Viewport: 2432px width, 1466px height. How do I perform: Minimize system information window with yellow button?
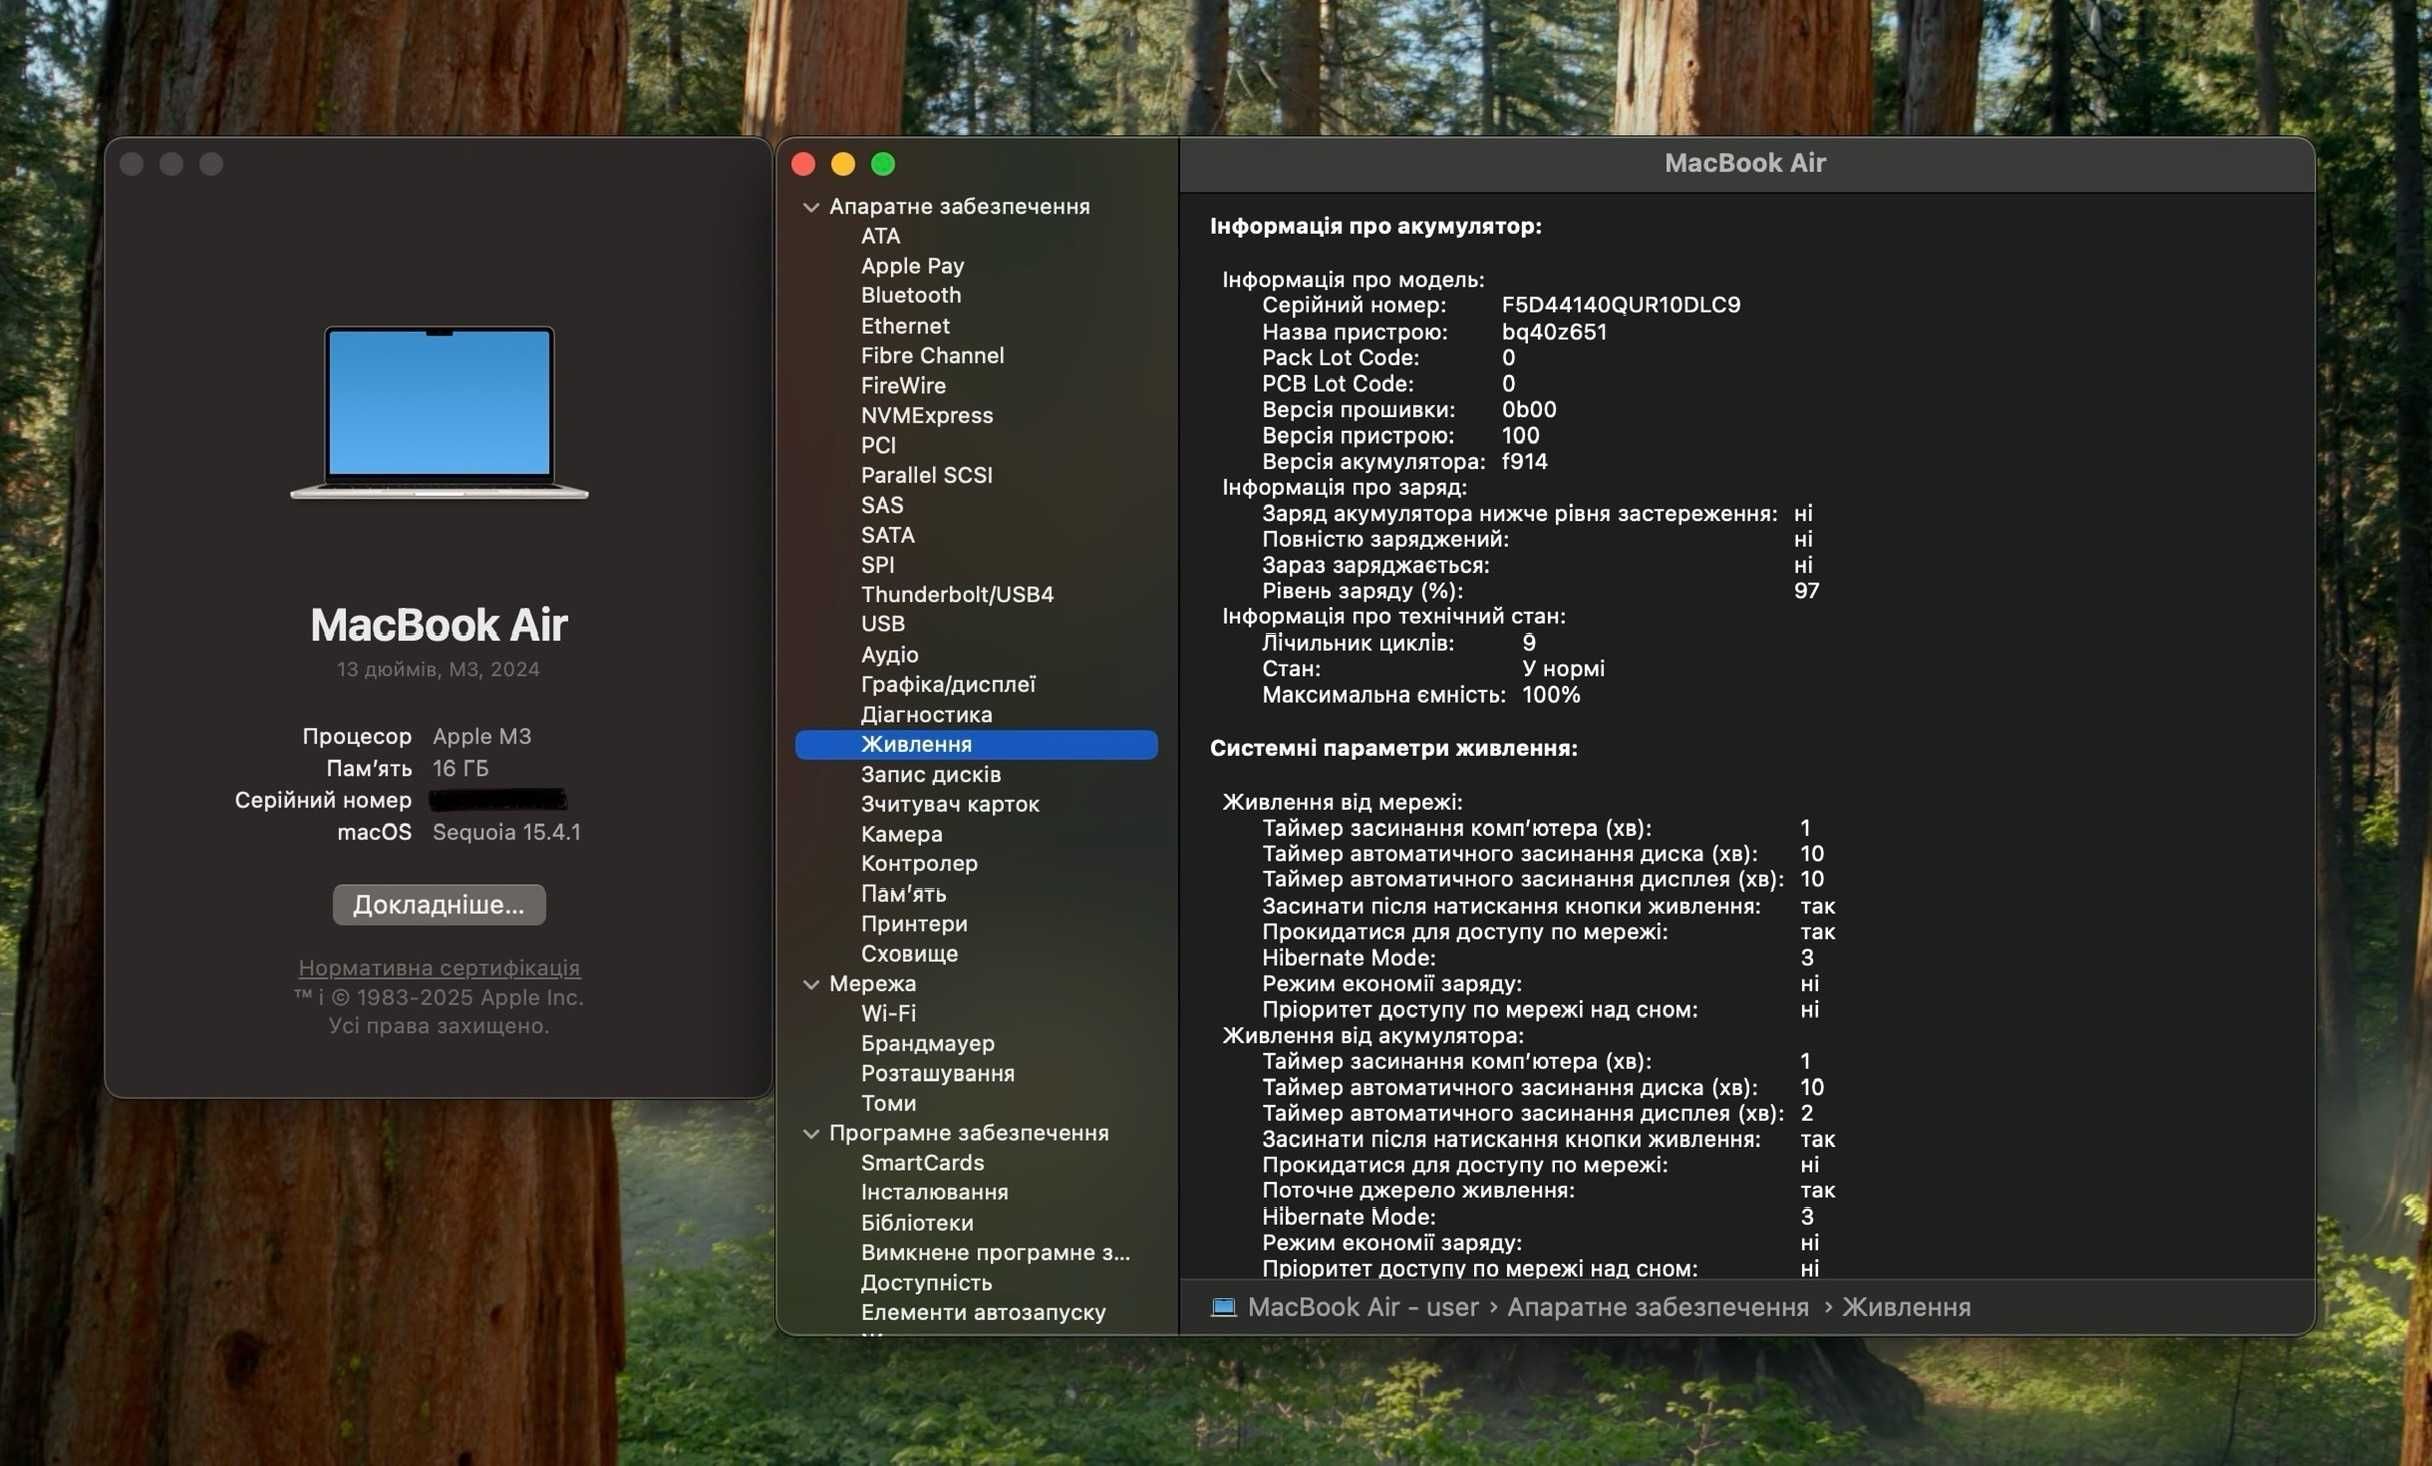tap(843, 164)
